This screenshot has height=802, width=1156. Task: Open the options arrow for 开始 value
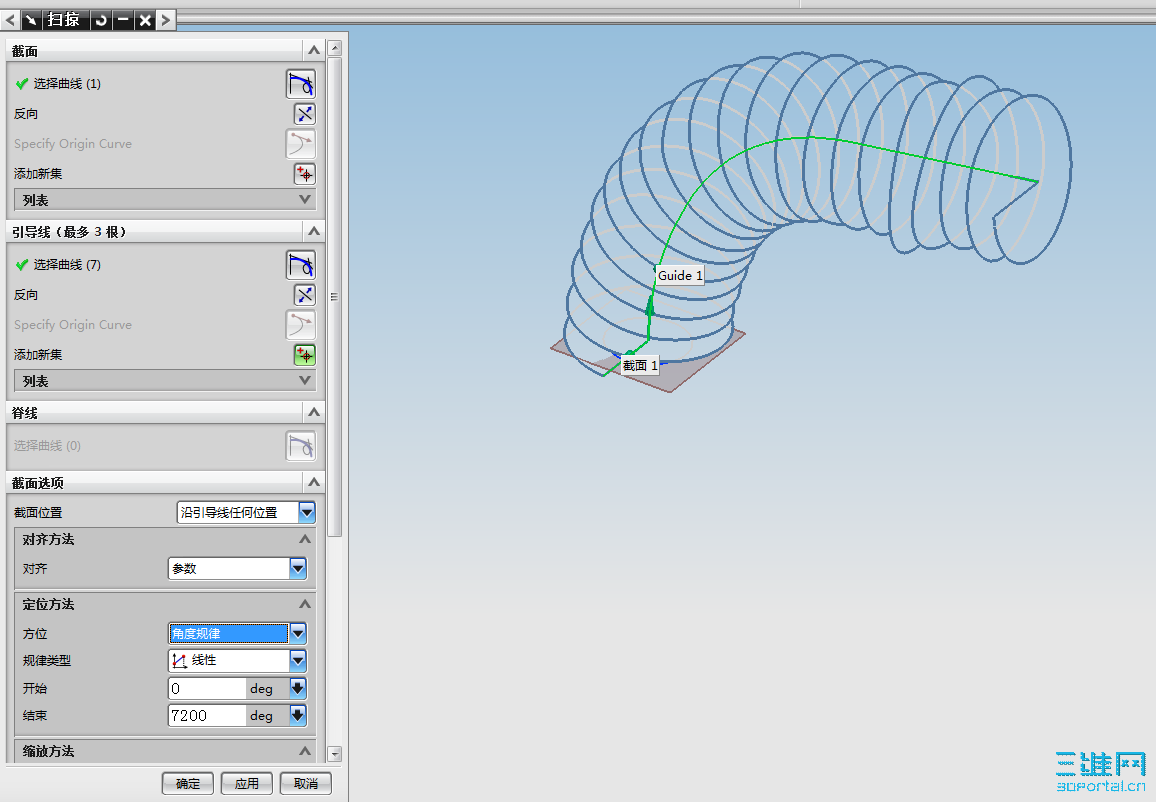pos(298,688)
